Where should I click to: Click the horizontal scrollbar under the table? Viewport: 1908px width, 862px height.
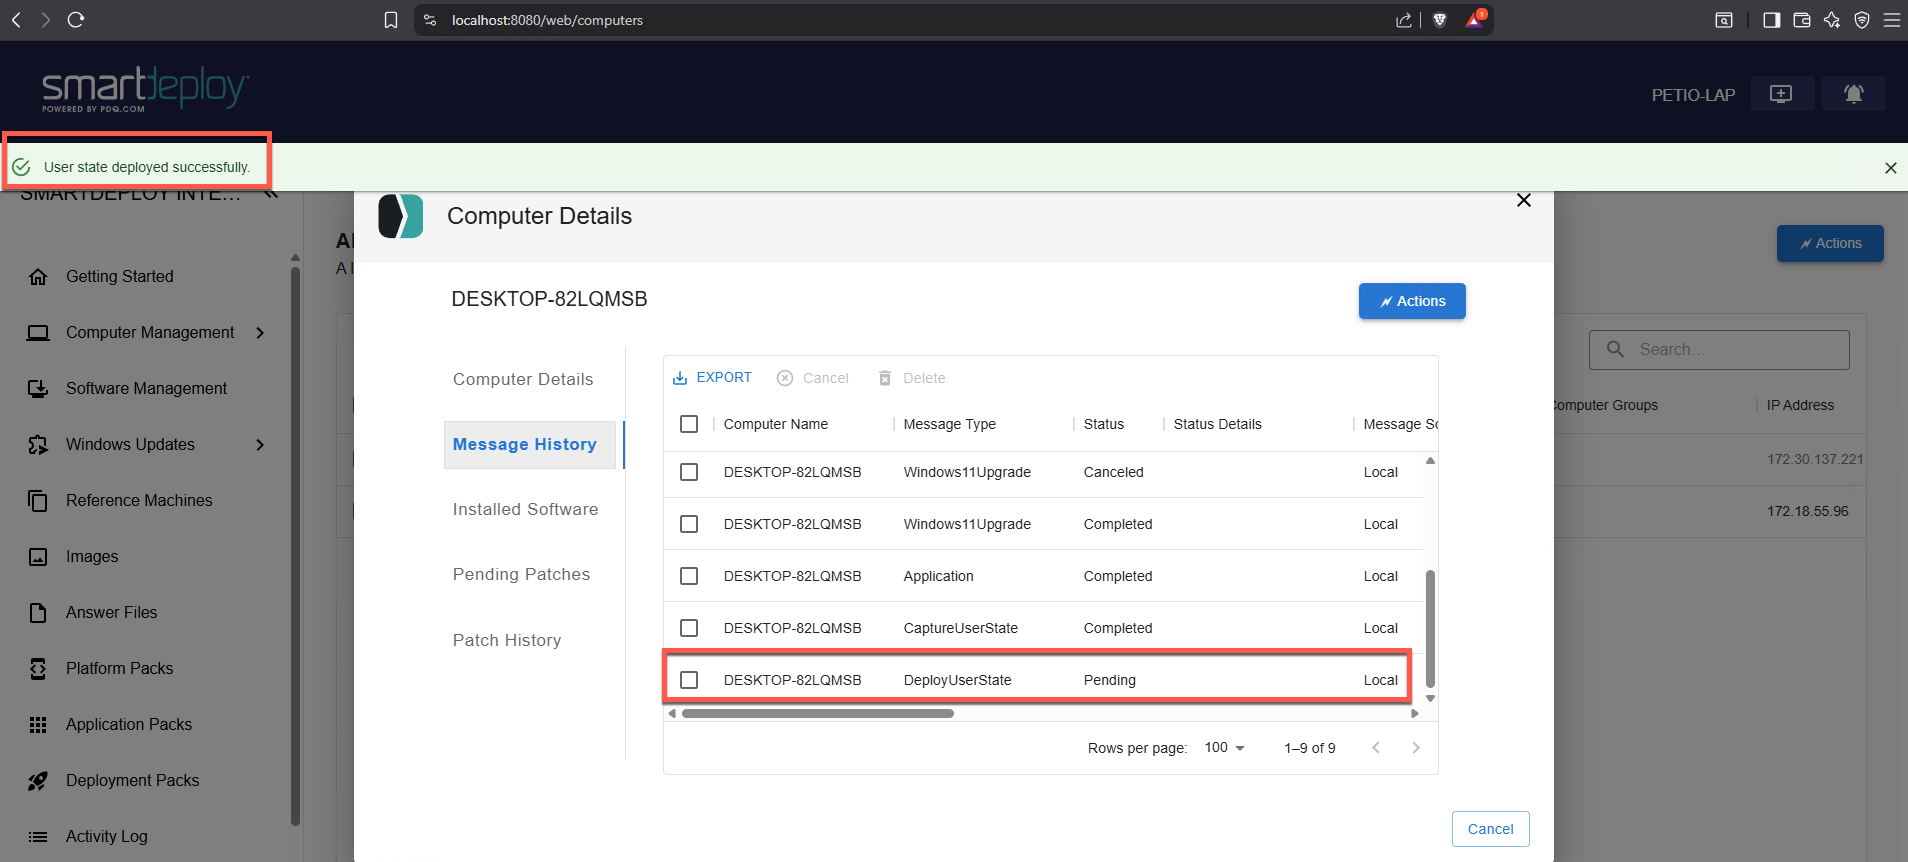pos(817,714)
